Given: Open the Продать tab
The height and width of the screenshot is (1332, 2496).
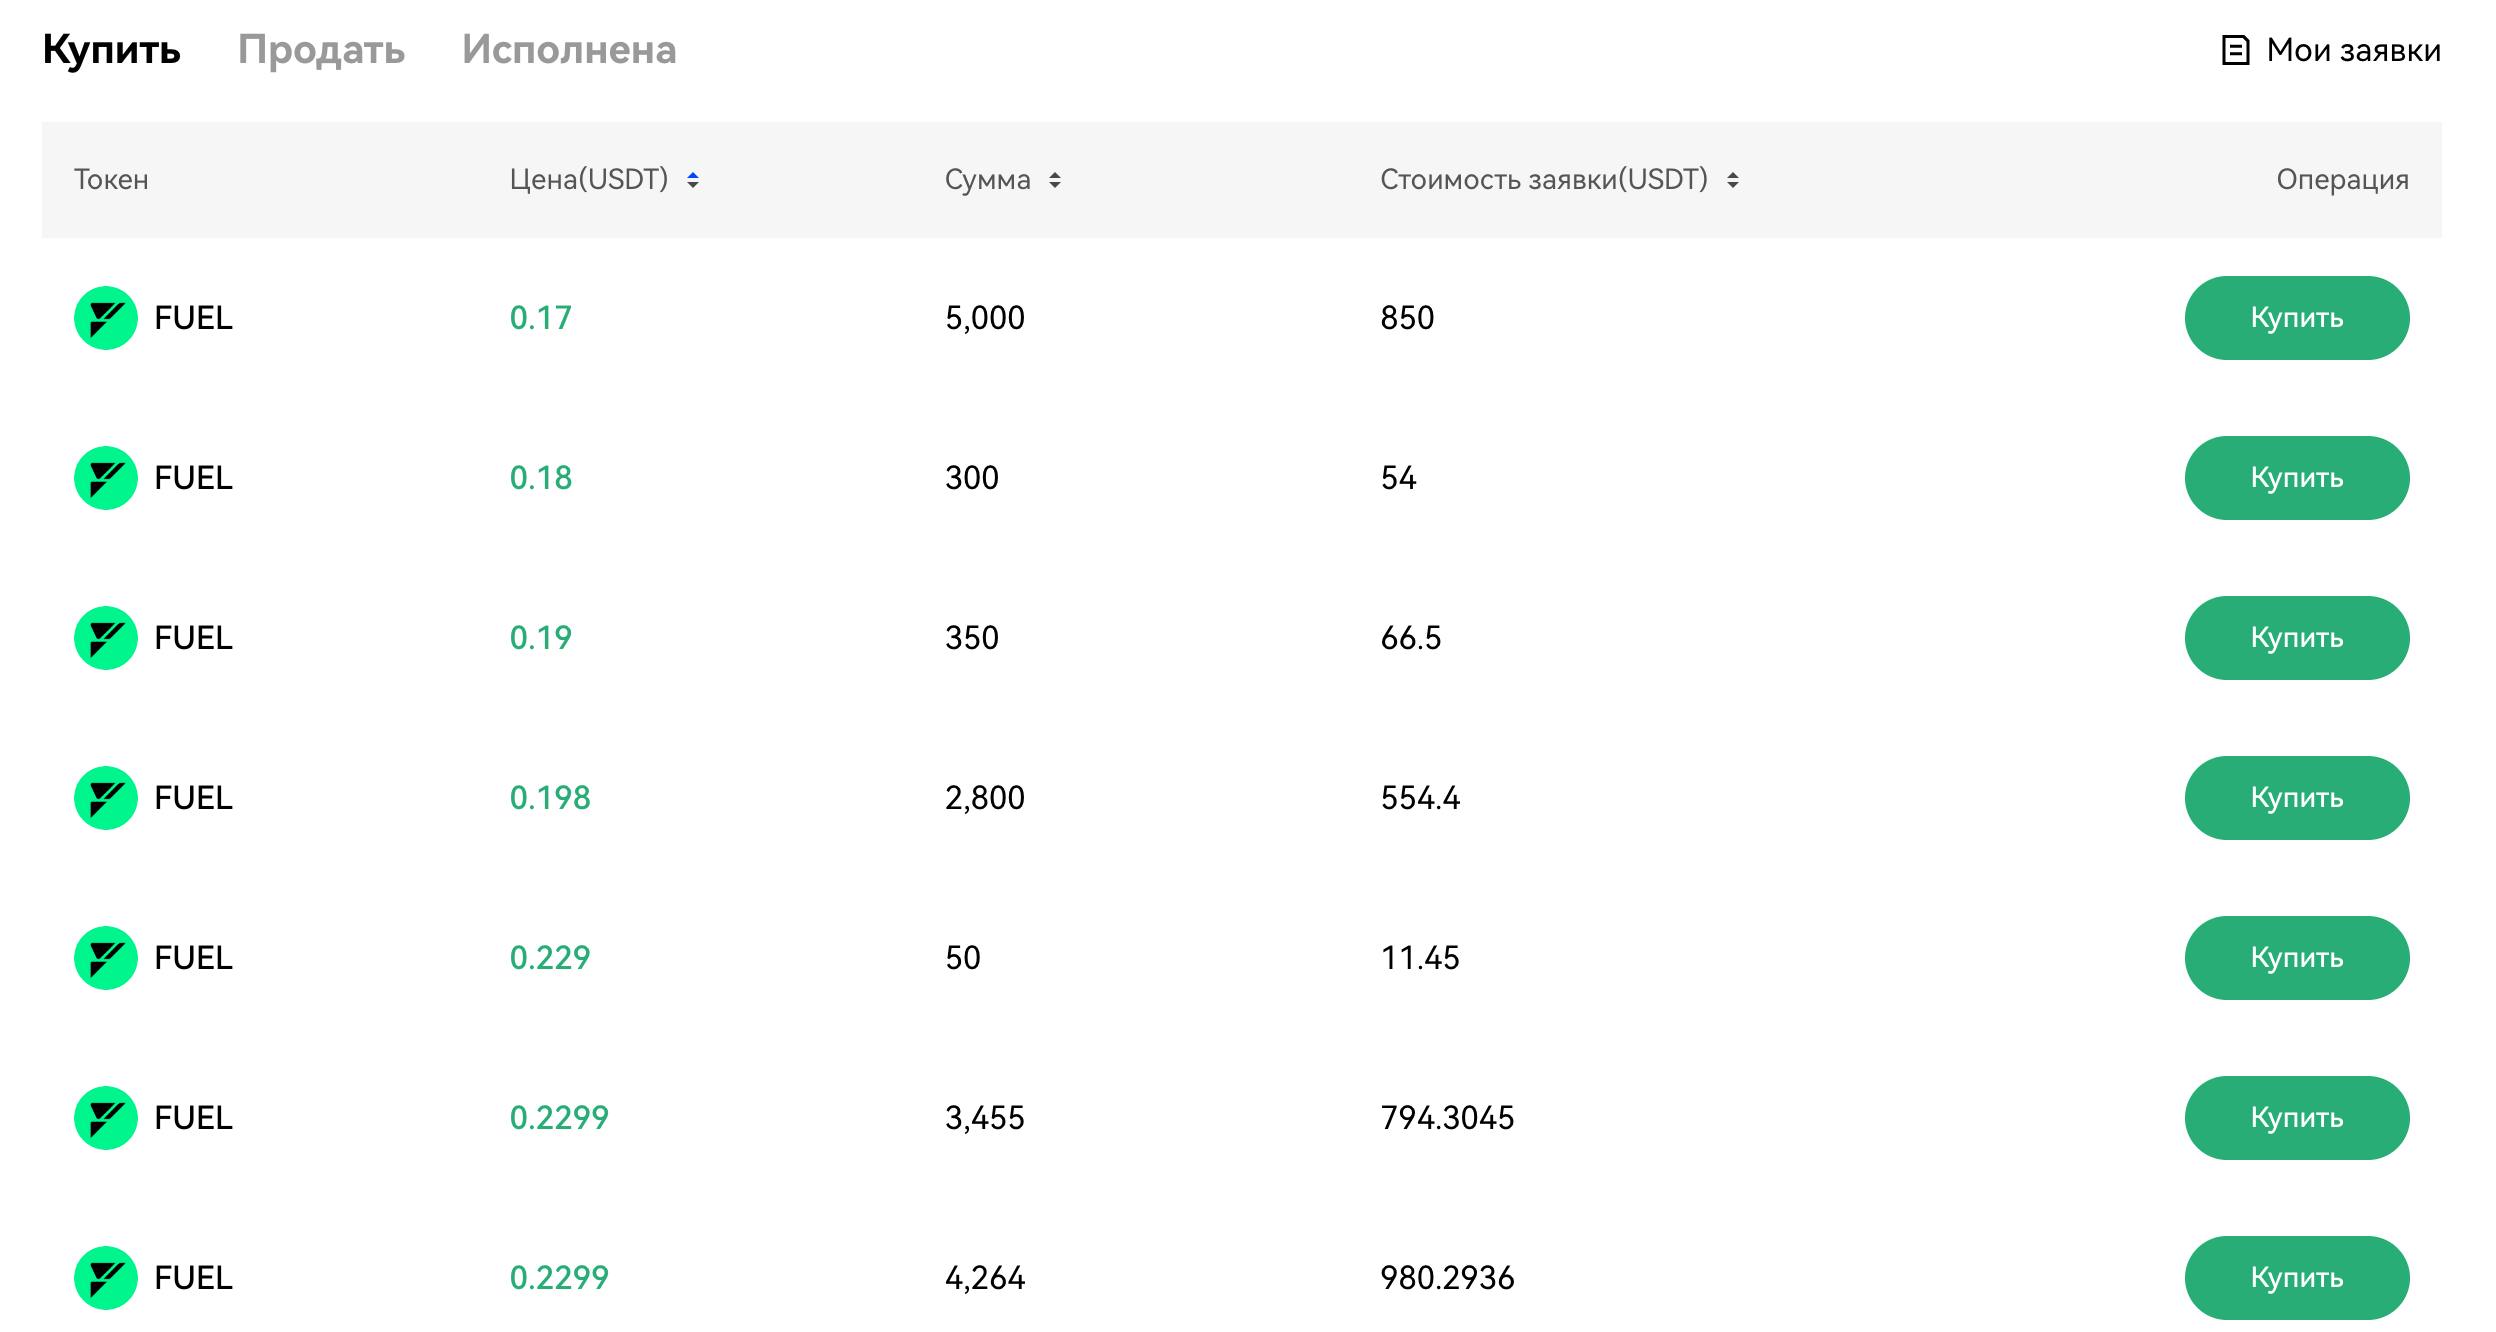Looking at the screenshot, I should [x=321, y=50].
